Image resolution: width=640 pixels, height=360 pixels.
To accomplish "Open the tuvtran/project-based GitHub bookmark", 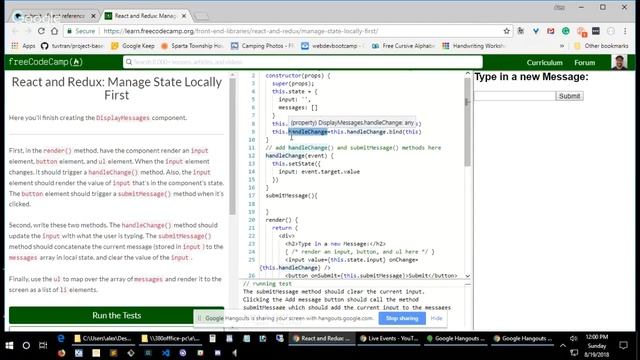I will tap(72, 46).
